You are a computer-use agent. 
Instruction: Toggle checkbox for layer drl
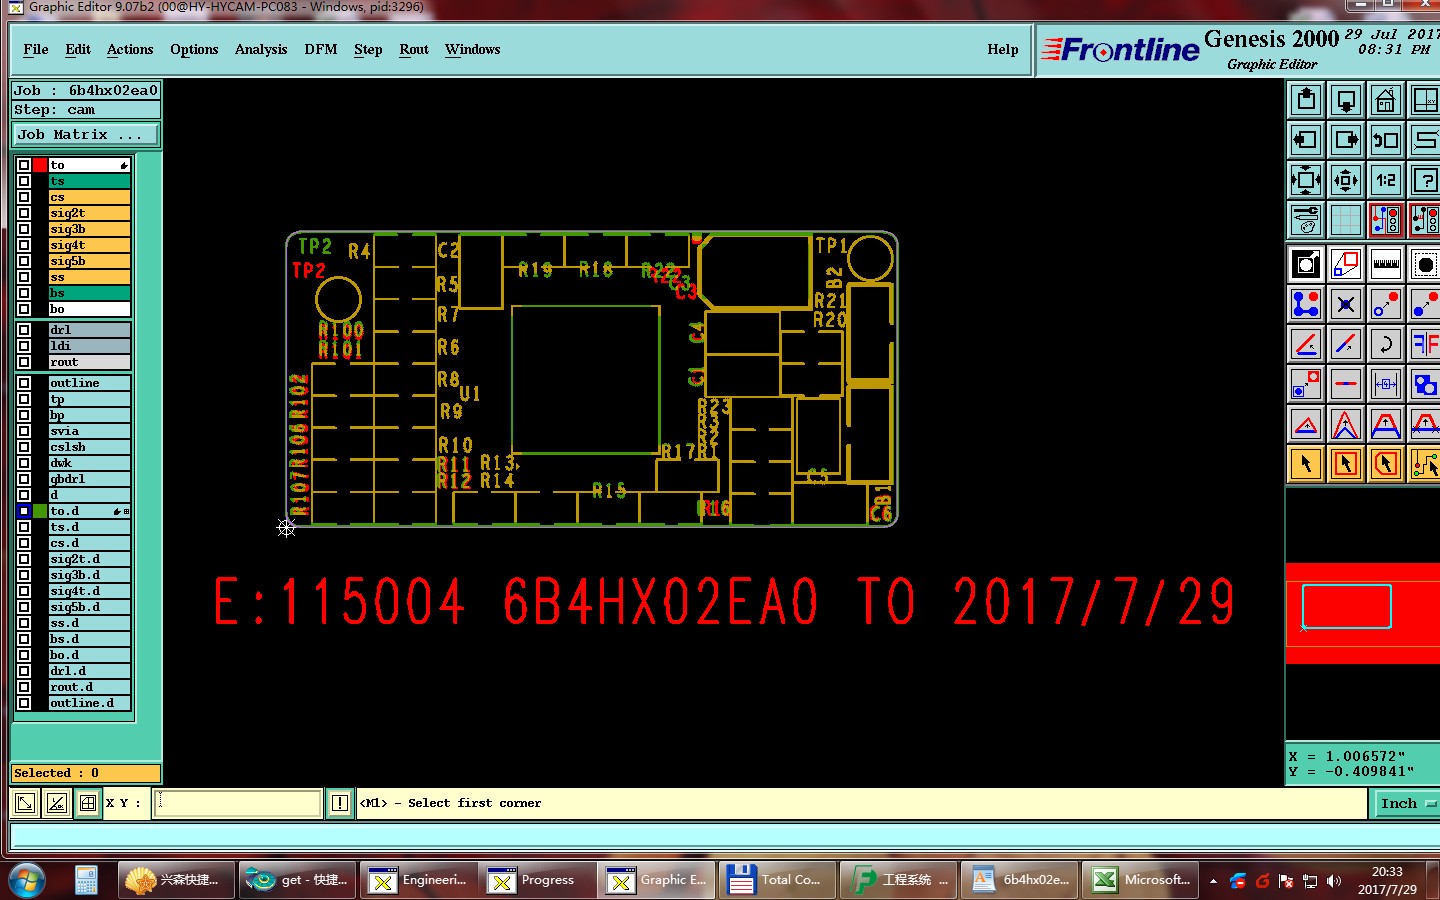tap(24, 330)
